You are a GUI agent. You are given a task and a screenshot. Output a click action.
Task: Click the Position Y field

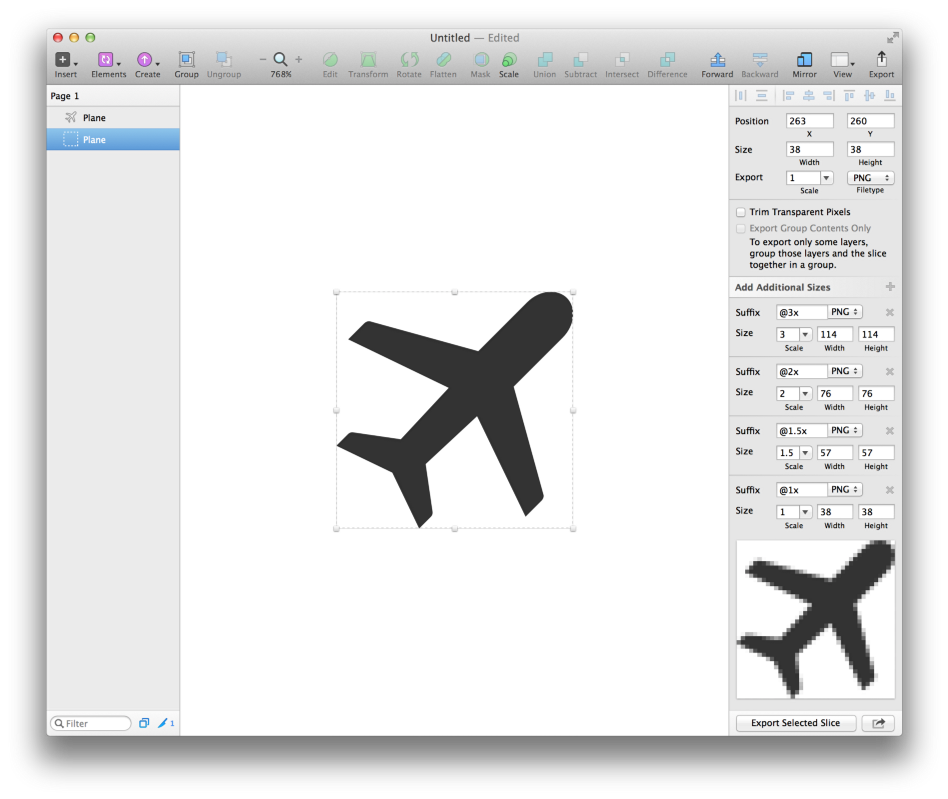pyautogui.click(x=870, y=121)
